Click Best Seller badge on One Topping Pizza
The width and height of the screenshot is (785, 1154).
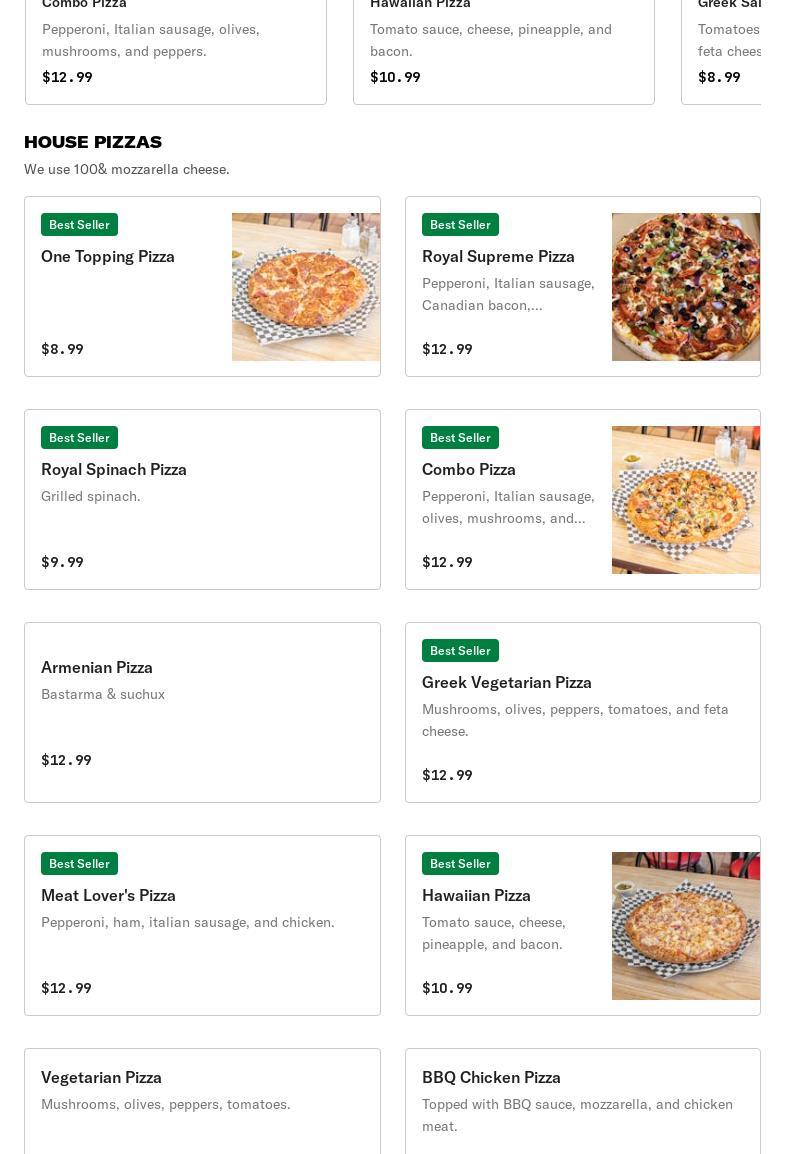point(79,224)
